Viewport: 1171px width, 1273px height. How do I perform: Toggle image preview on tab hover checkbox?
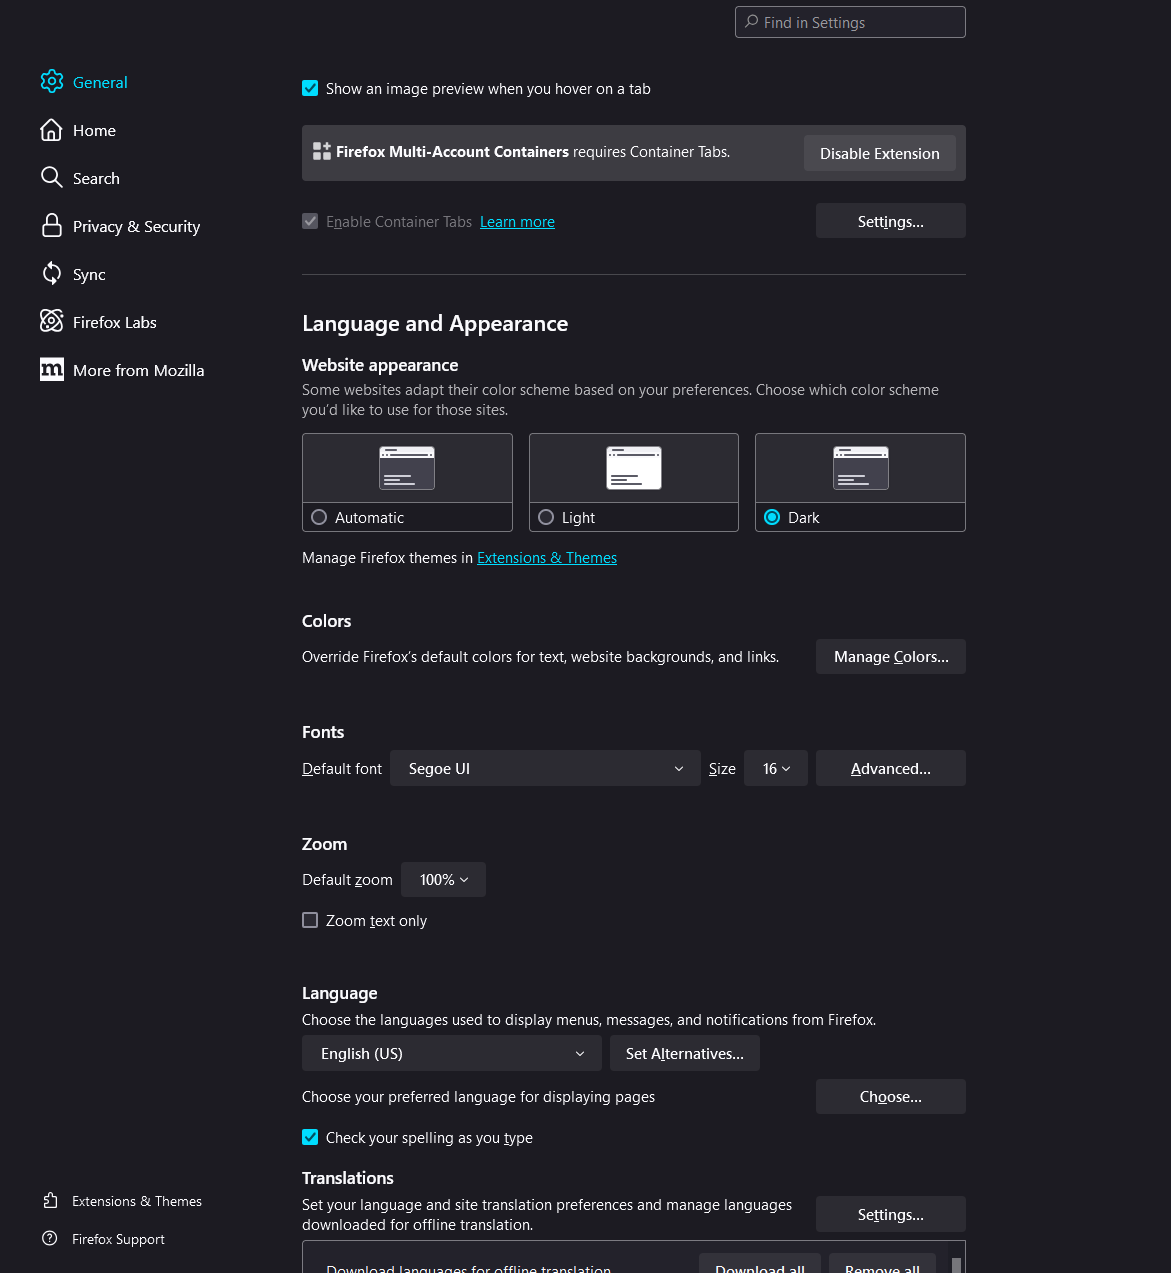coord(310,89)
